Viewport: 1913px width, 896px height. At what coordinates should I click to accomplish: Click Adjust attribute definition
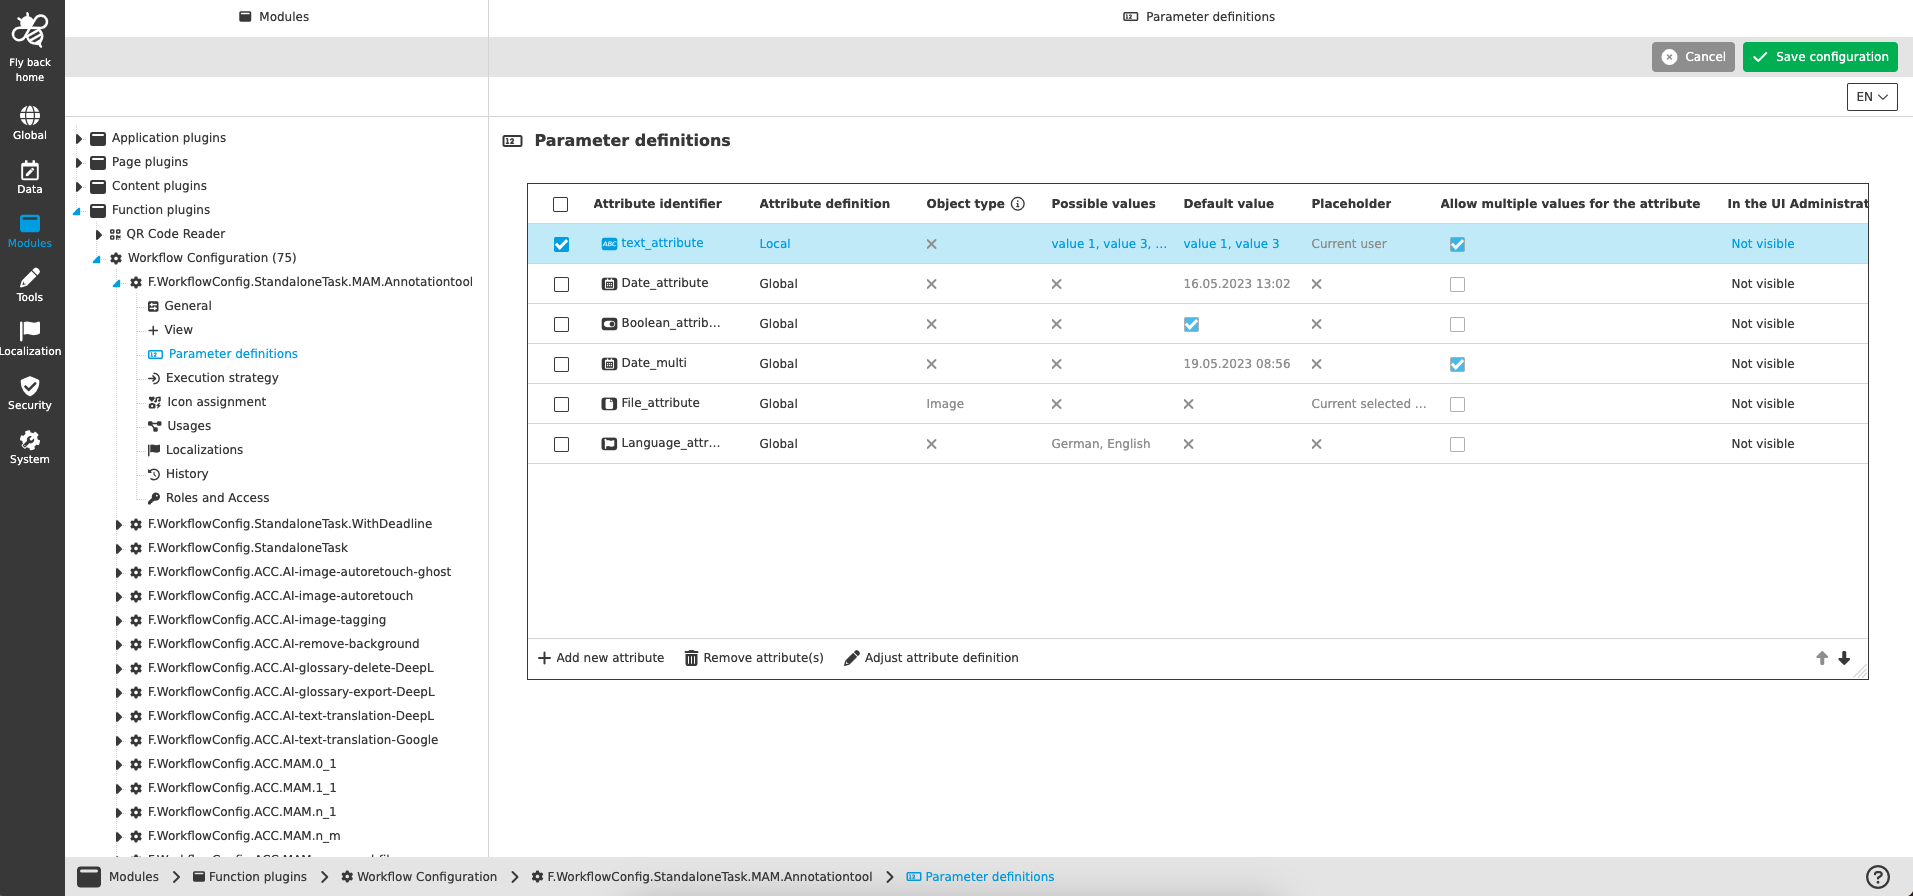click(x=932, y=658)
